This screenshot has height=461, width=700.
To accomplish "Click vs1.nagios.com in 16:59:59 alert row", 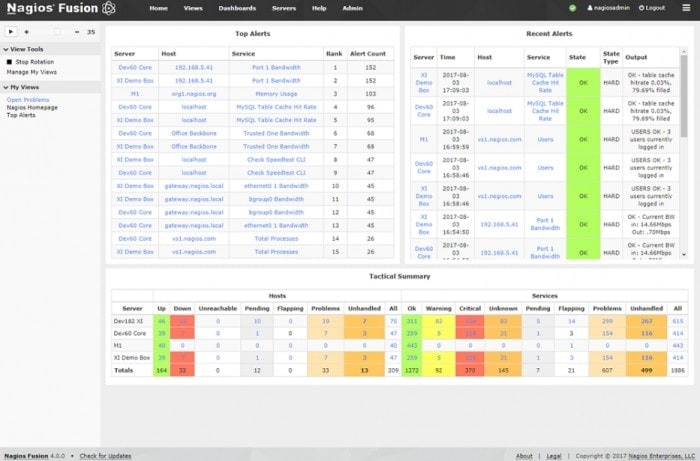I will point(499,139).
